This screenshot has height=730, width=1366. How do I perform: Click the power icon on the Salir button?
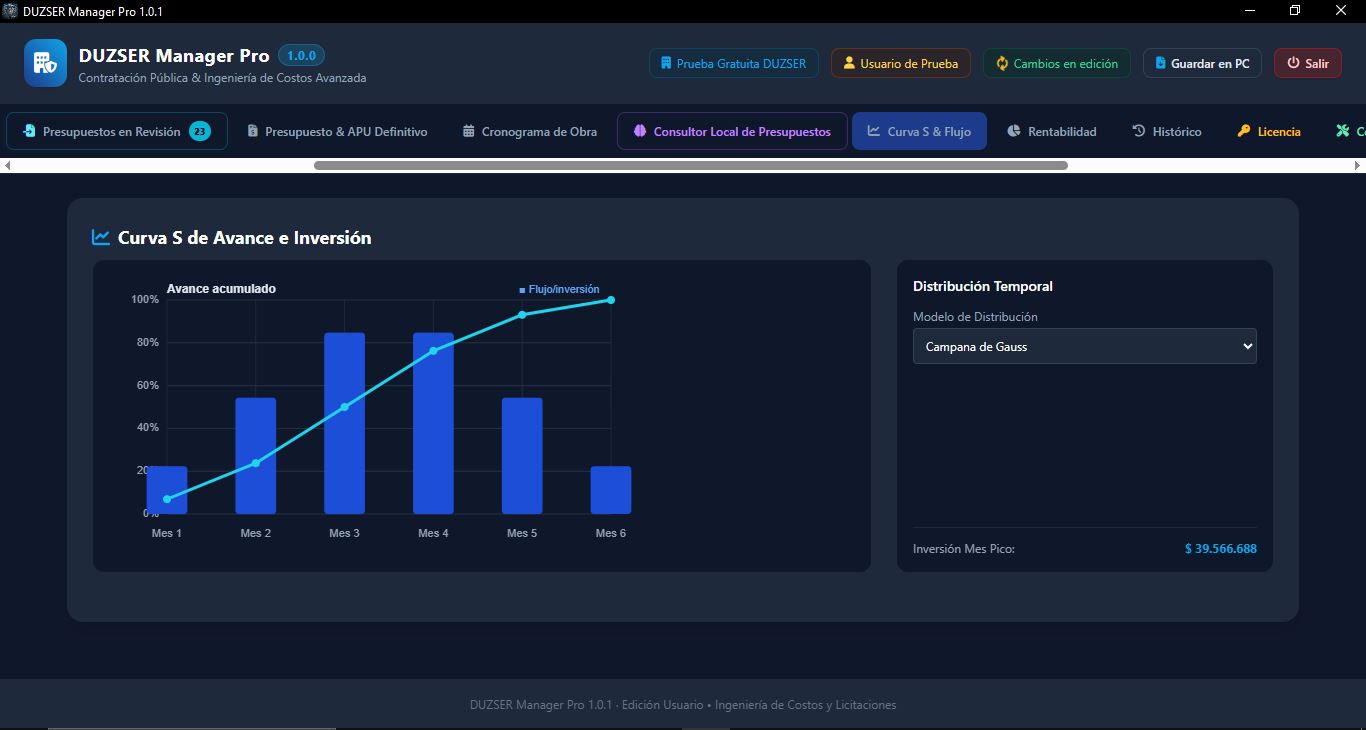(x=1293, y=64)
